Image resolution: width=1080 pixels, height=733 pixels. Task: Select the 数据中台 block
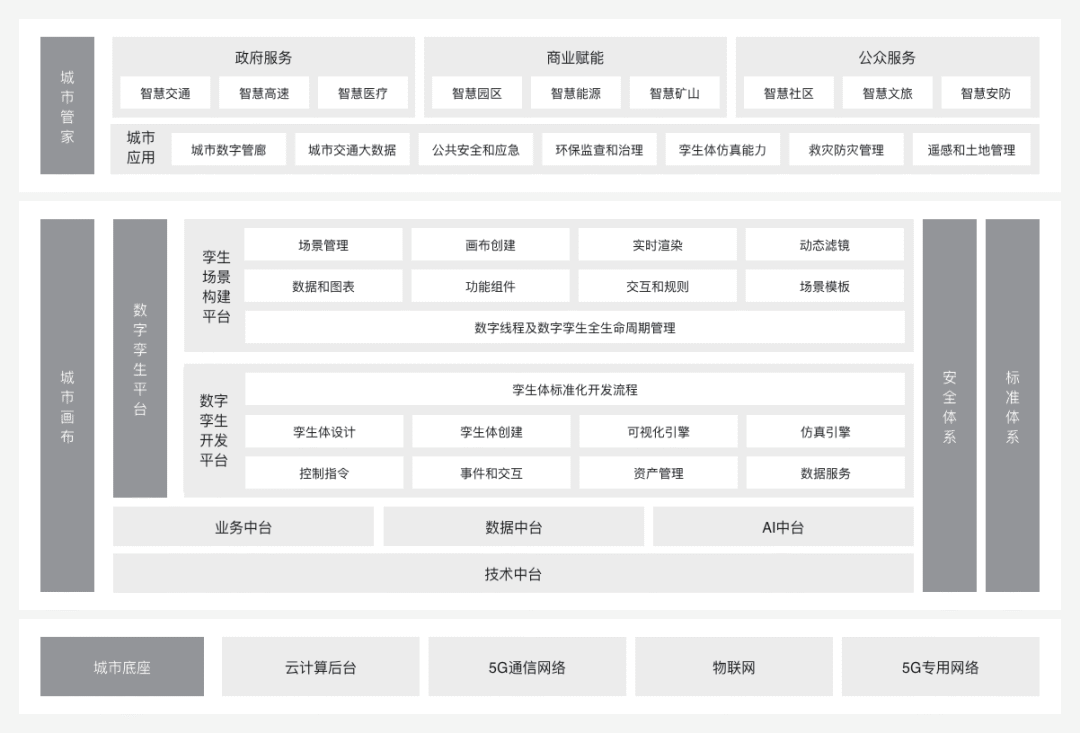(x=513, y=527)
